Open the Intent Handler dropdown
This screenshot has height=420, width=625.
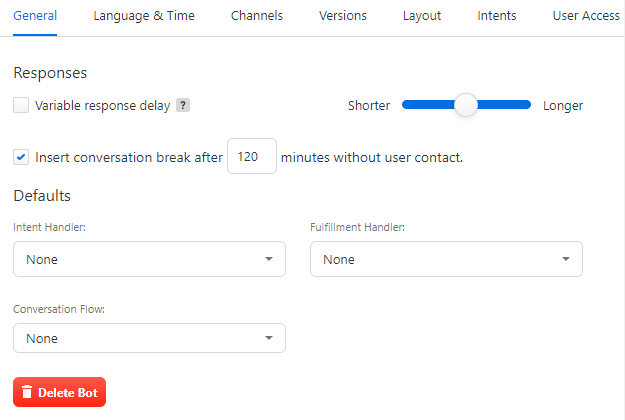click(149, 259)
